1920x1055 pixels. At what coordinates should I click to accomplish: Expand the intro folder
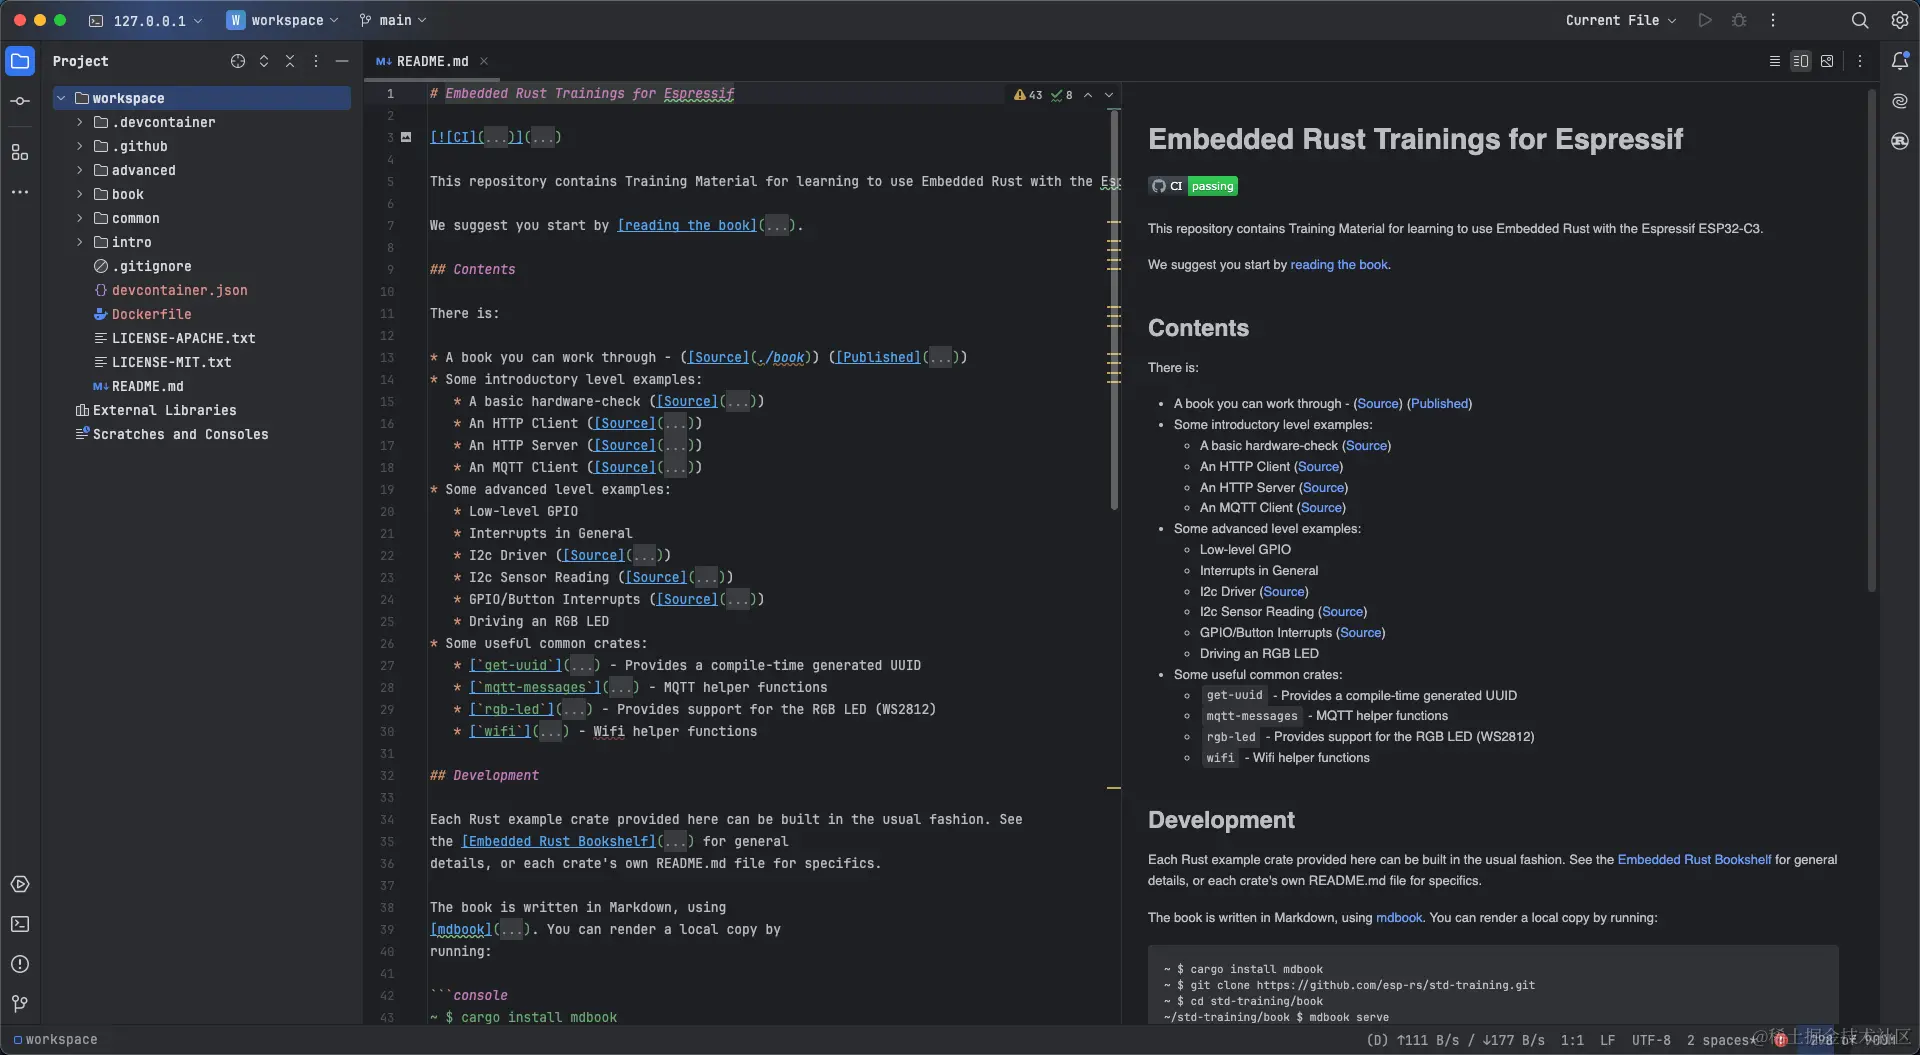(80, 242)
